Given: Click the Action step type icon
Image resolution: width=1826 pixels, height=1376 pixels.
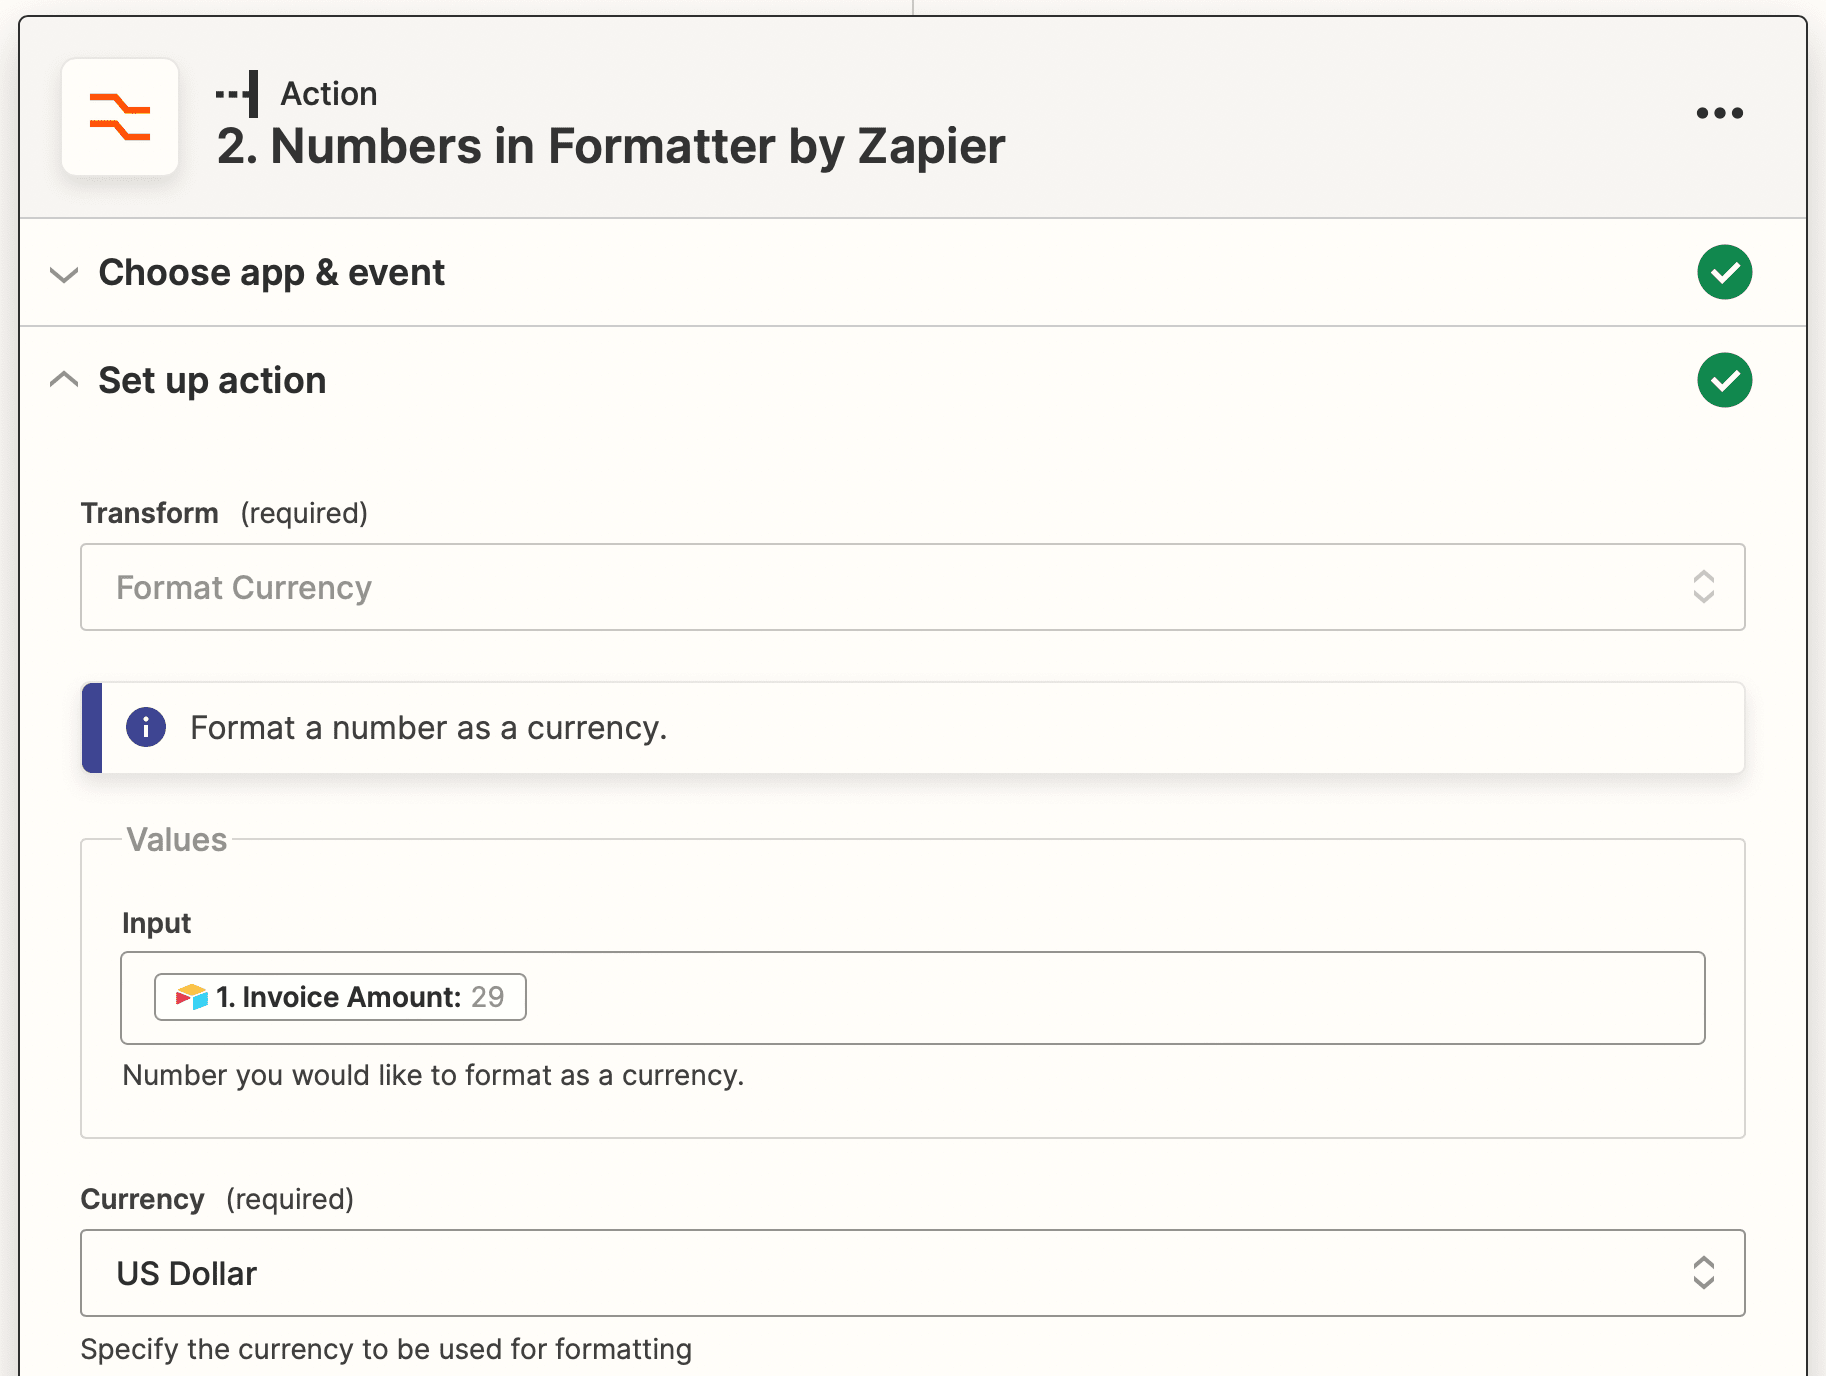Looking at the screenshot, I should pos(239,94).
